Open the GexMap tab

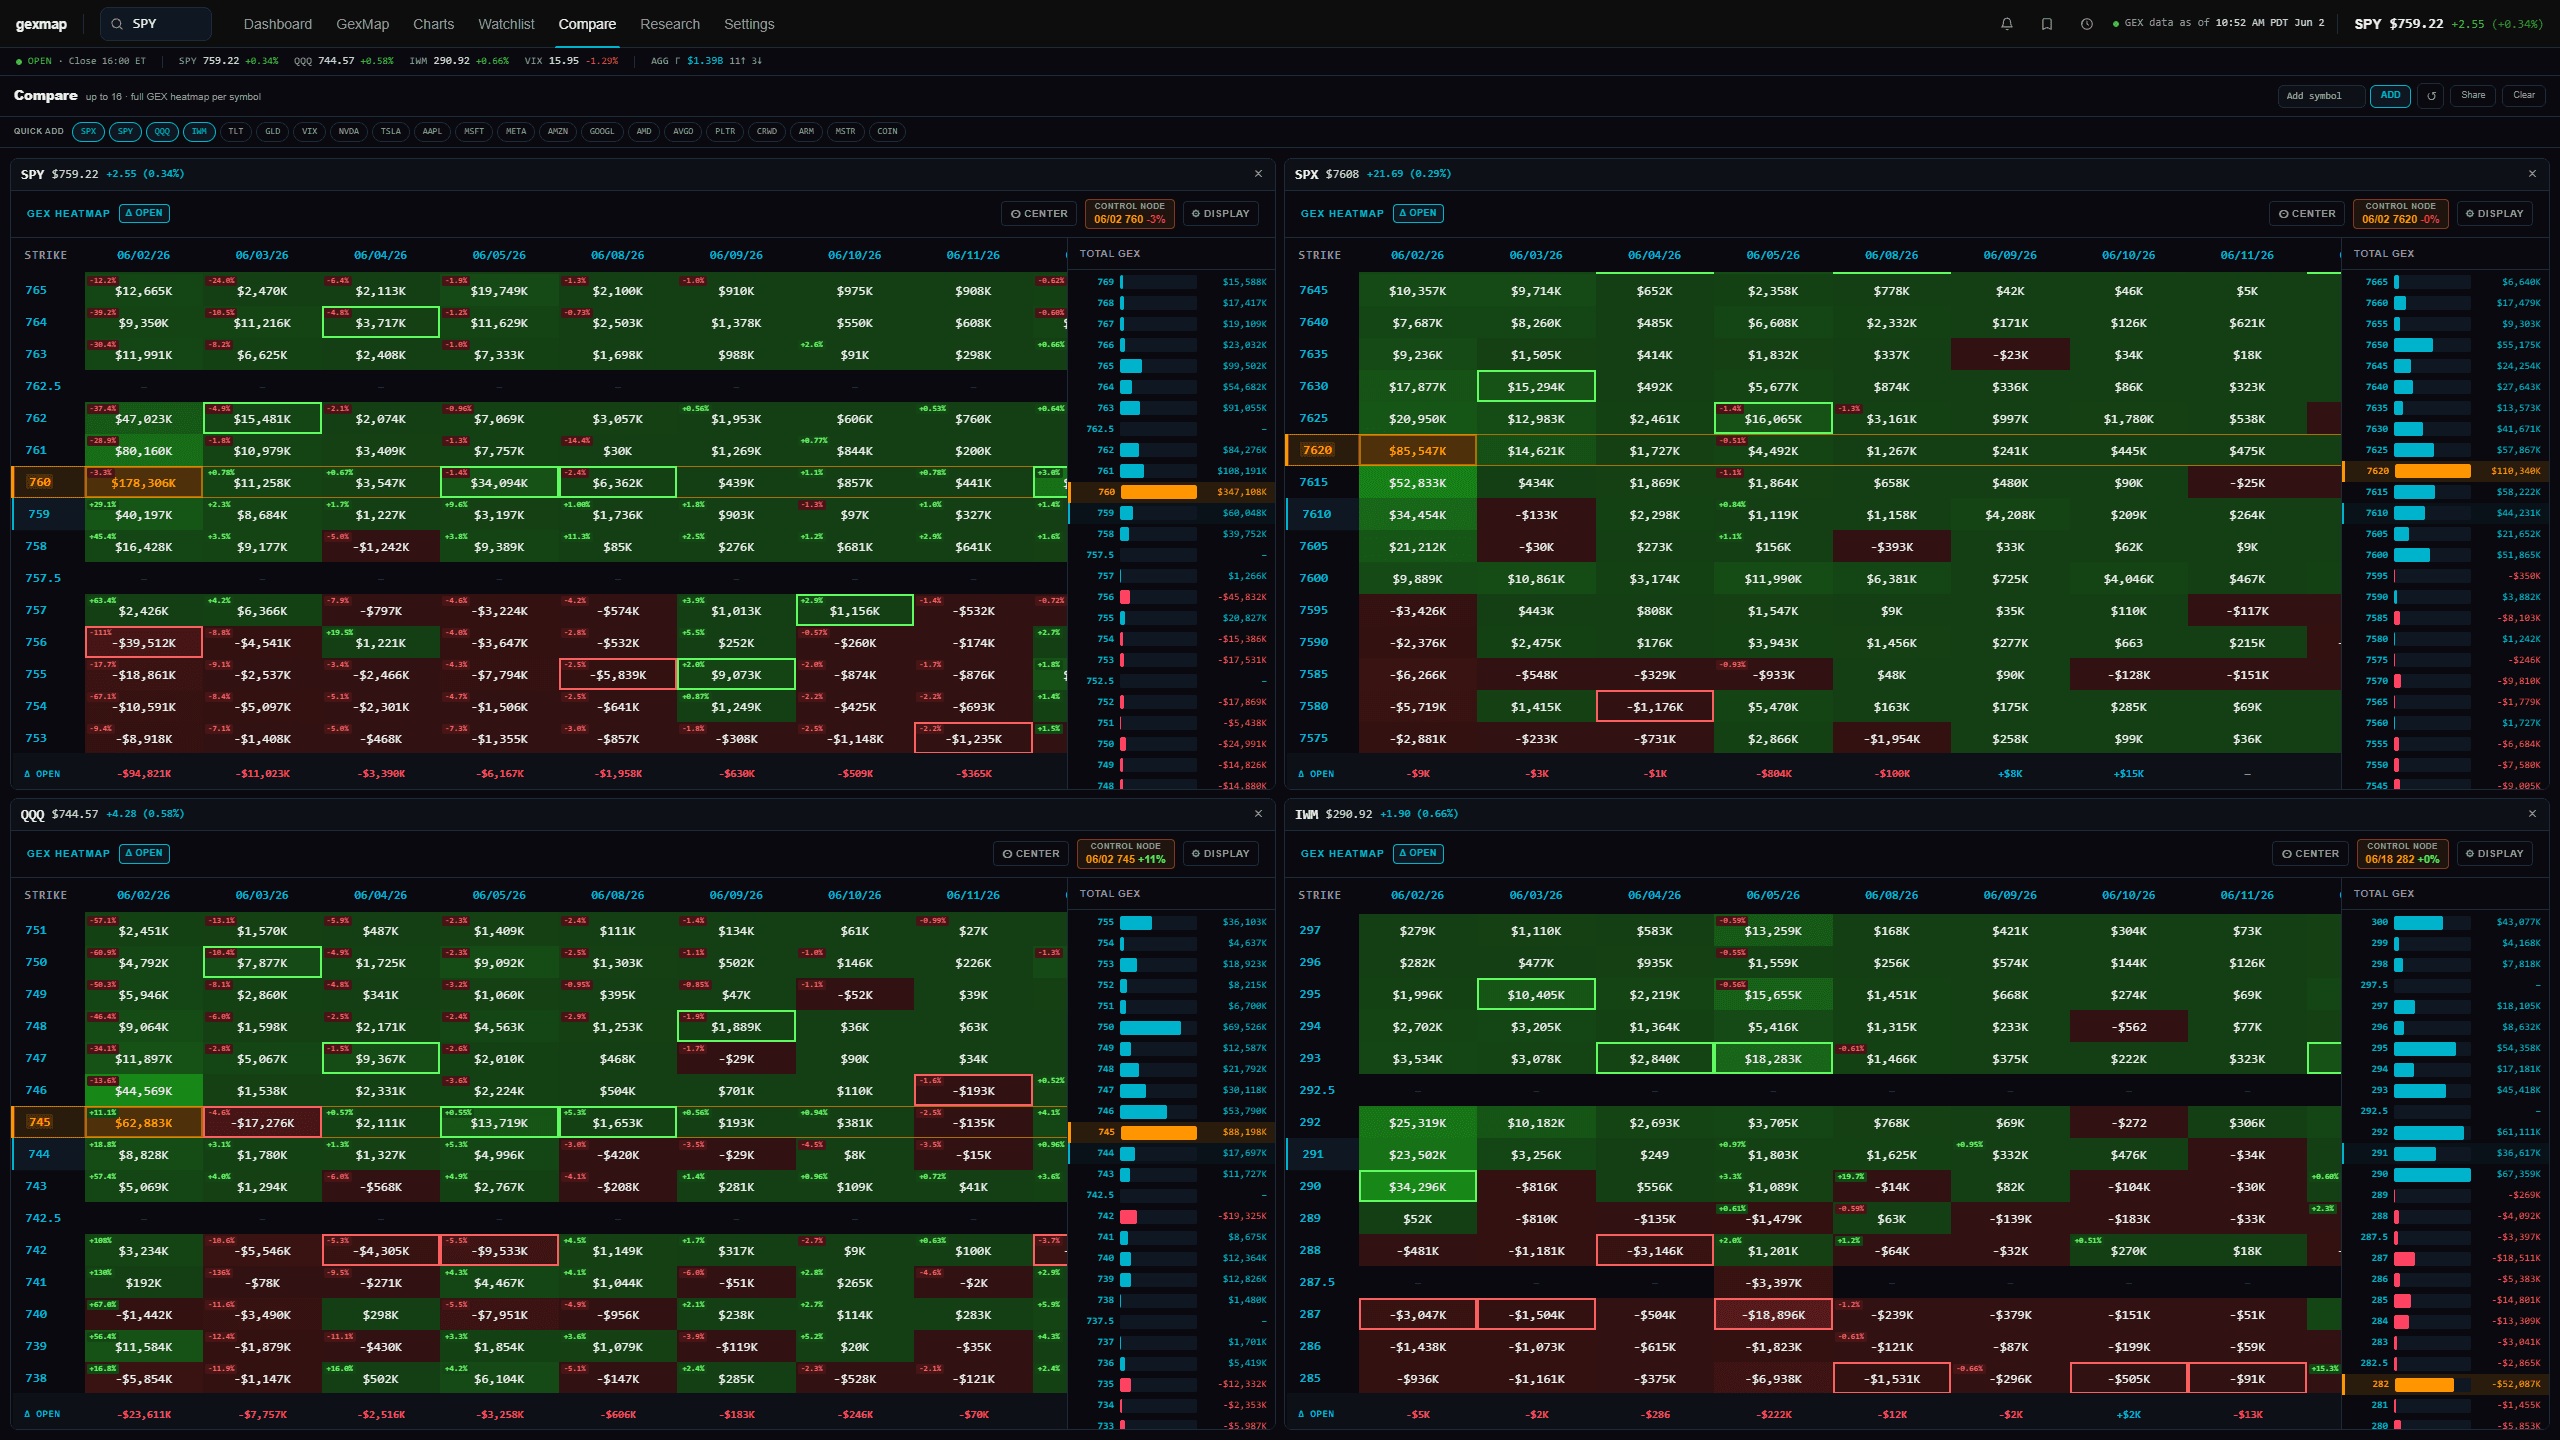362,24
